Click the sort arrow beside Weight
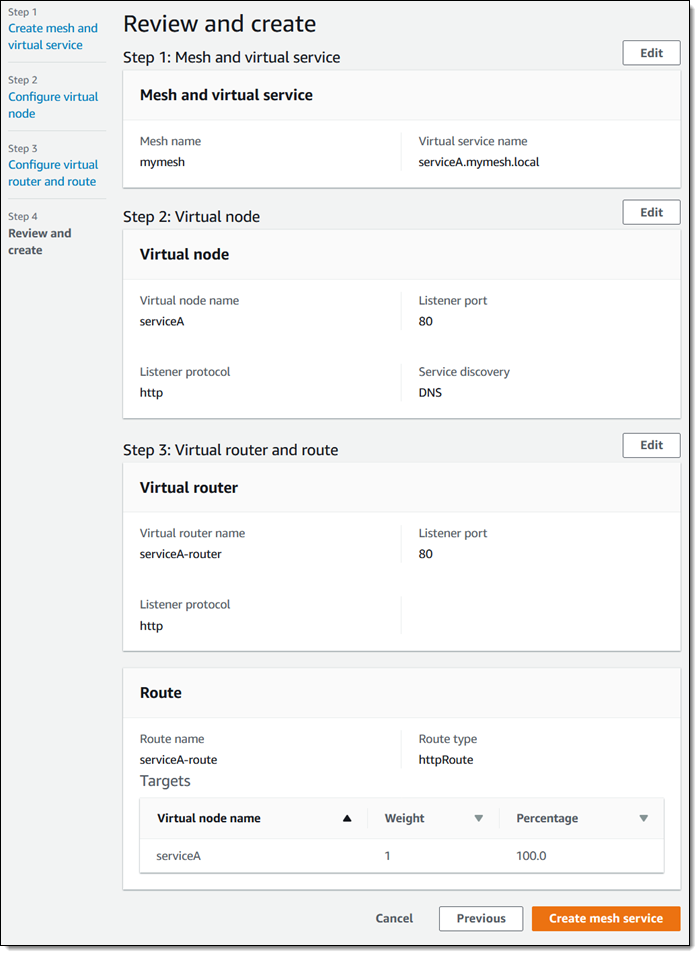Image resolution: width=700 pixels, height=956 pixels. point(478,818)
